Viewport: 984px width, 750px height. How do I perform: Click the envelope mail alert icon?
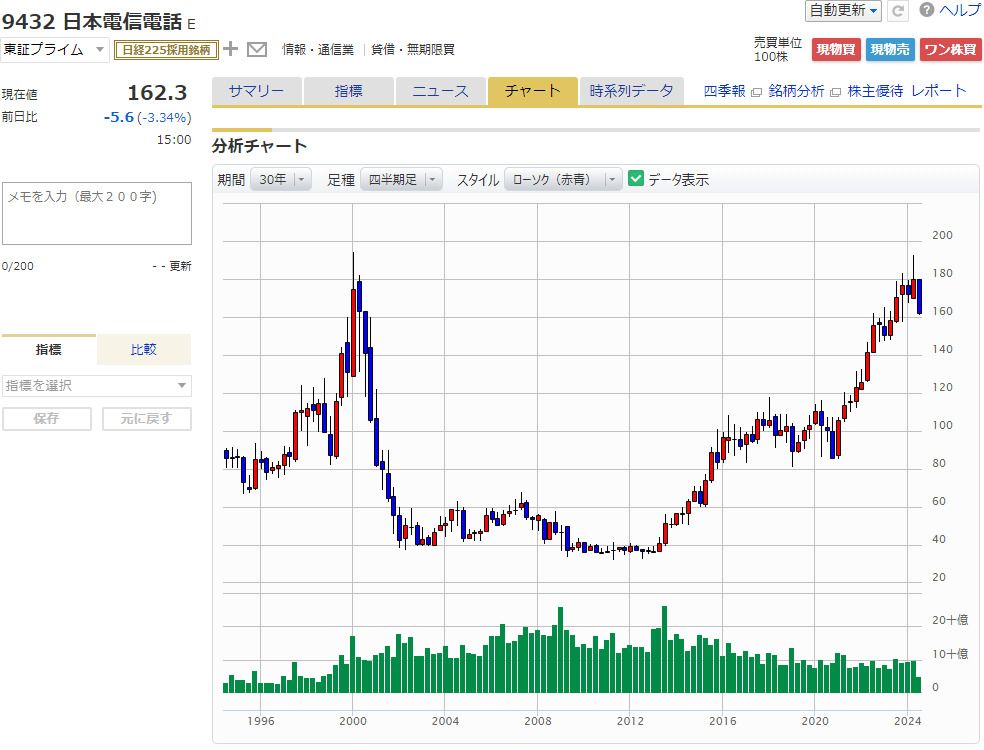(257, 49)
